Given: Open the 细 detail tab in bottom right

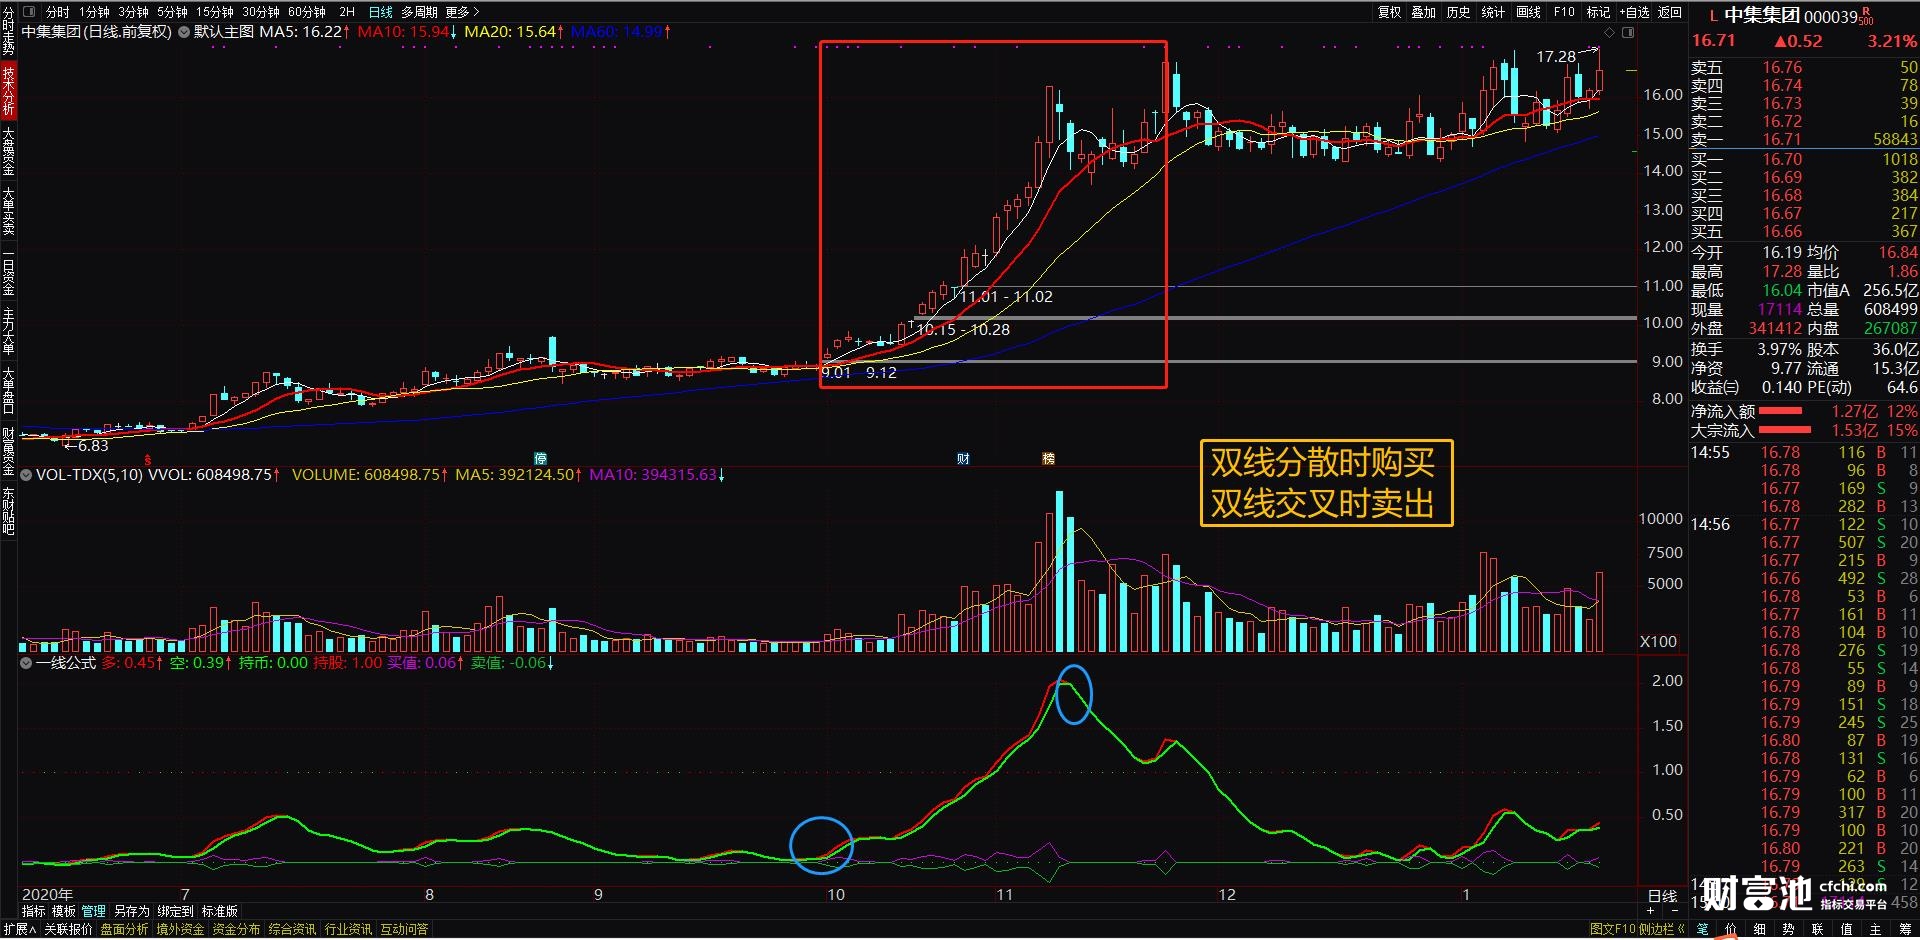Looking at the screenshot, I should coord(1759,929).
